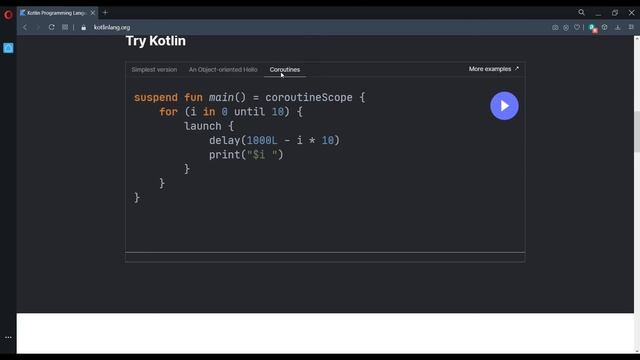Click the 'delay(1000L' code text

(x=243, y=140)
